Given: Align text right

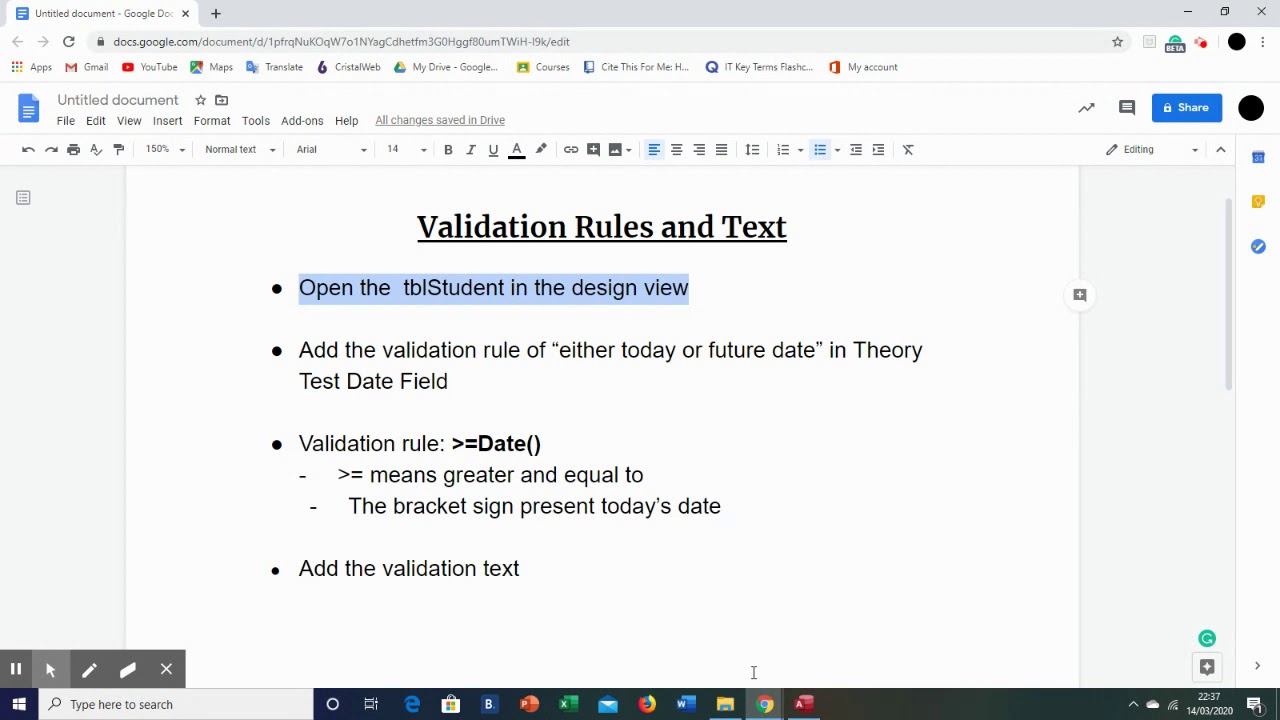Looking at the screenshot, I should (699, 150).
